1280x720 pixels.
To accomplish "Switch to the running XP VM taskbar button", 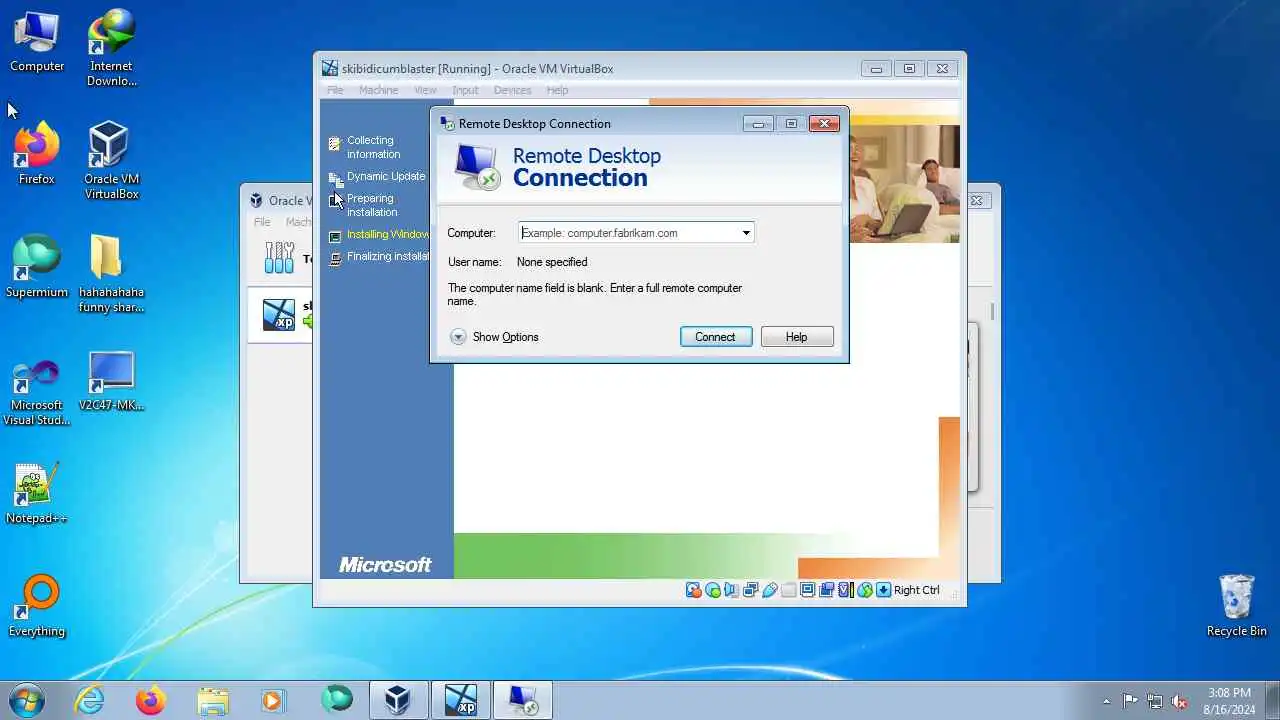I will 461,699.
